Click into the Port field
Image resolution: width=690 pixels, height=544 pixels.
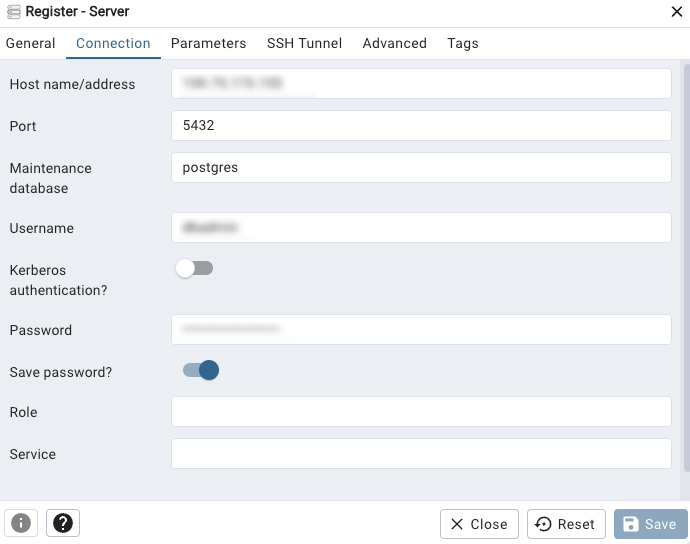point(420,126)
